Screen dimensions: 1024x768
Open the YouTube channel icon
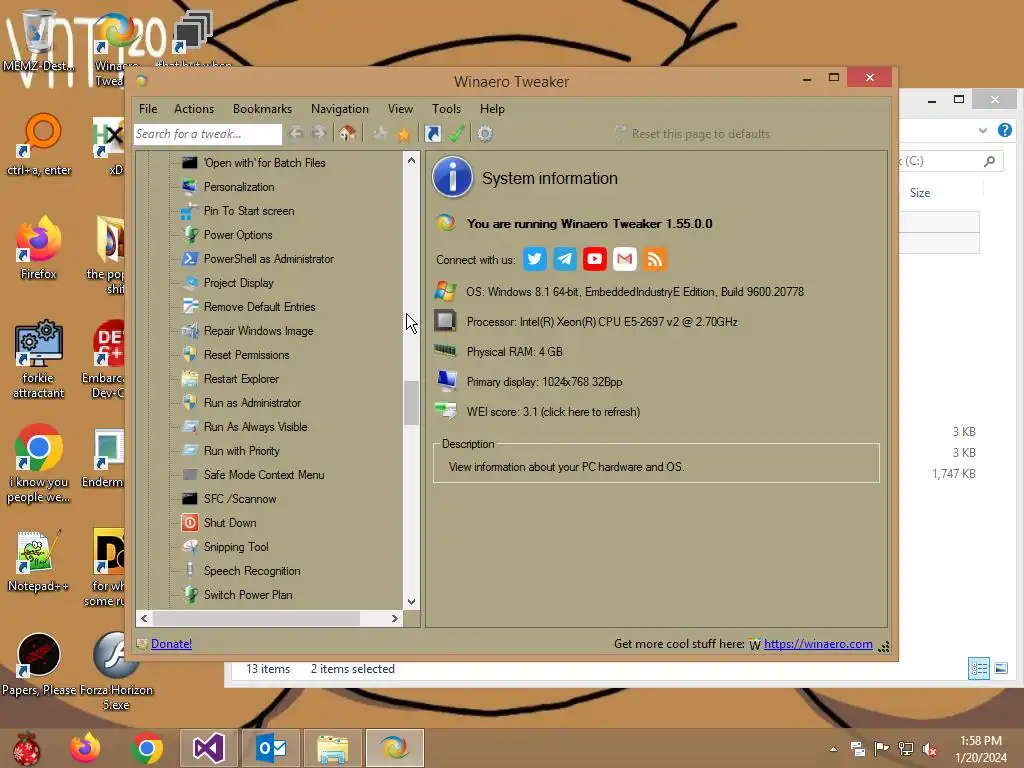(x=594, y=259)
